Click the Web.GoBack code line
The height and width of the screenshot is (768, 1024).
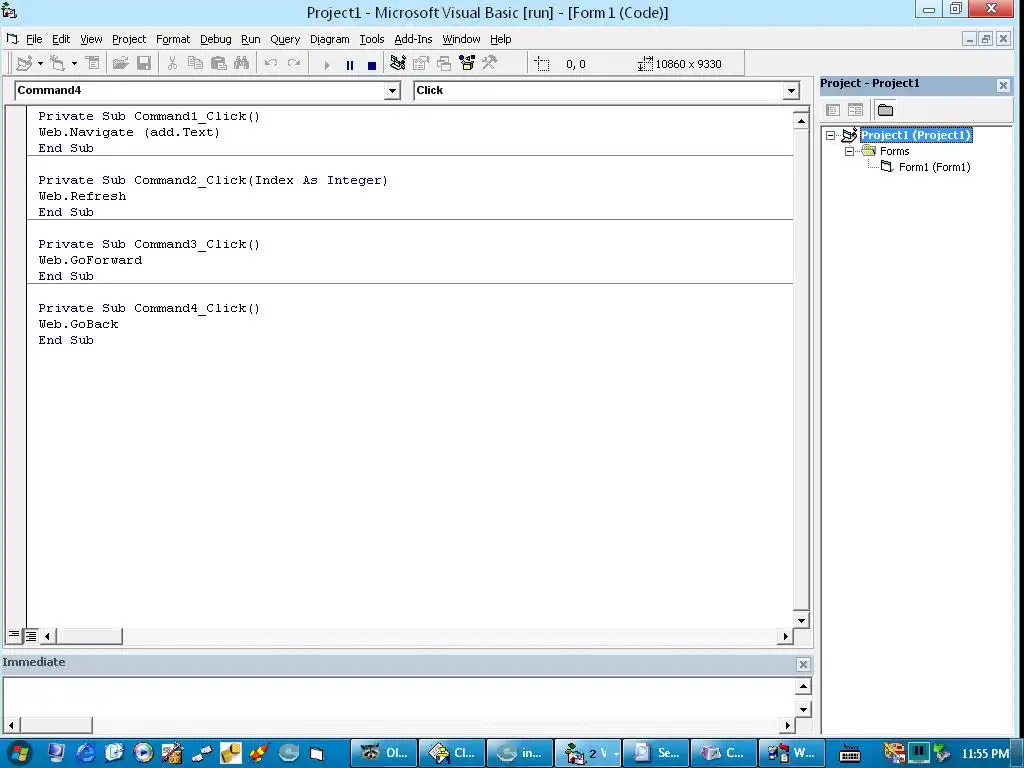(x=78, y=324)
